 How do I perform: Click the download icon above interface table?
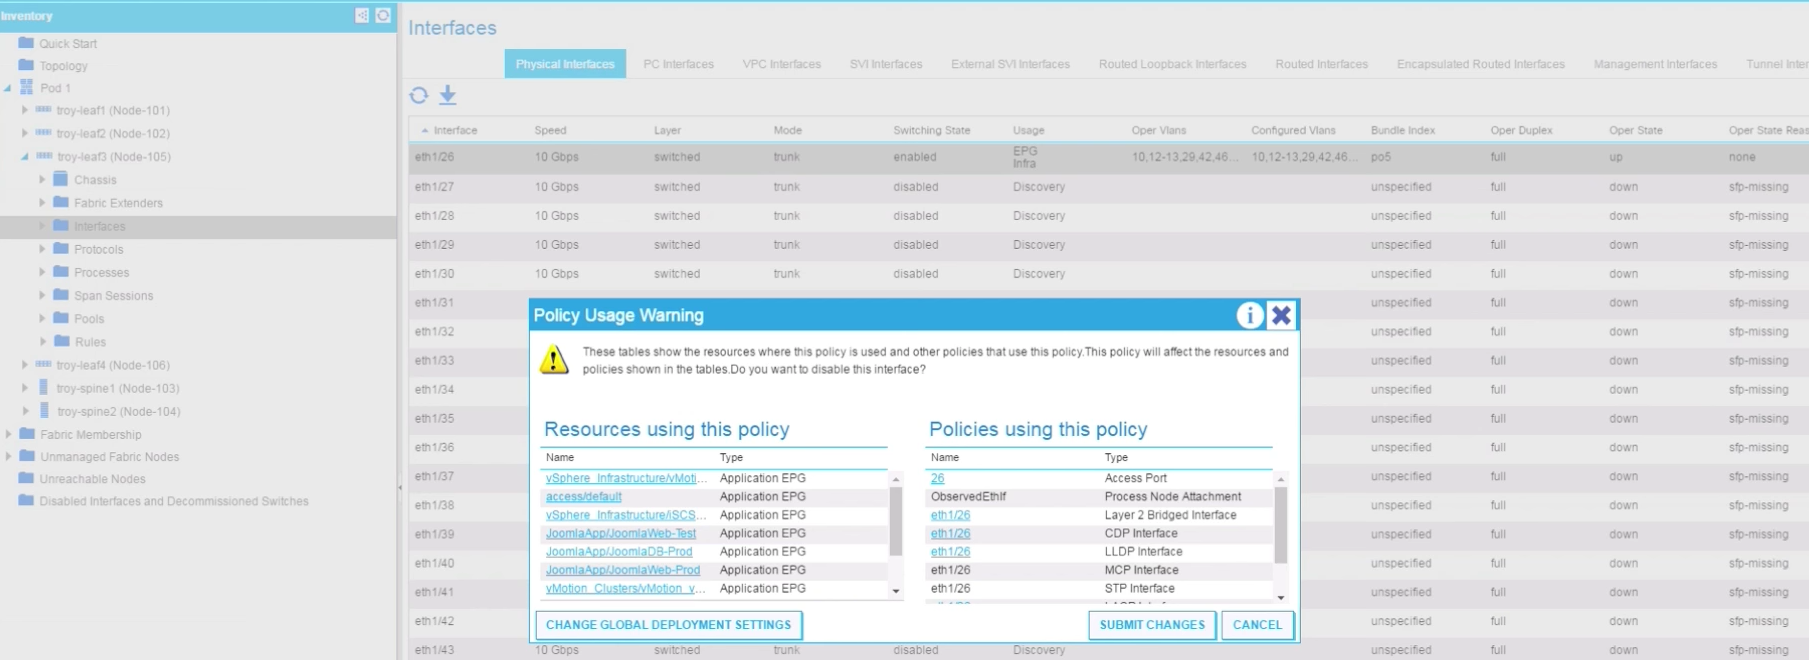tap(448, 95)
